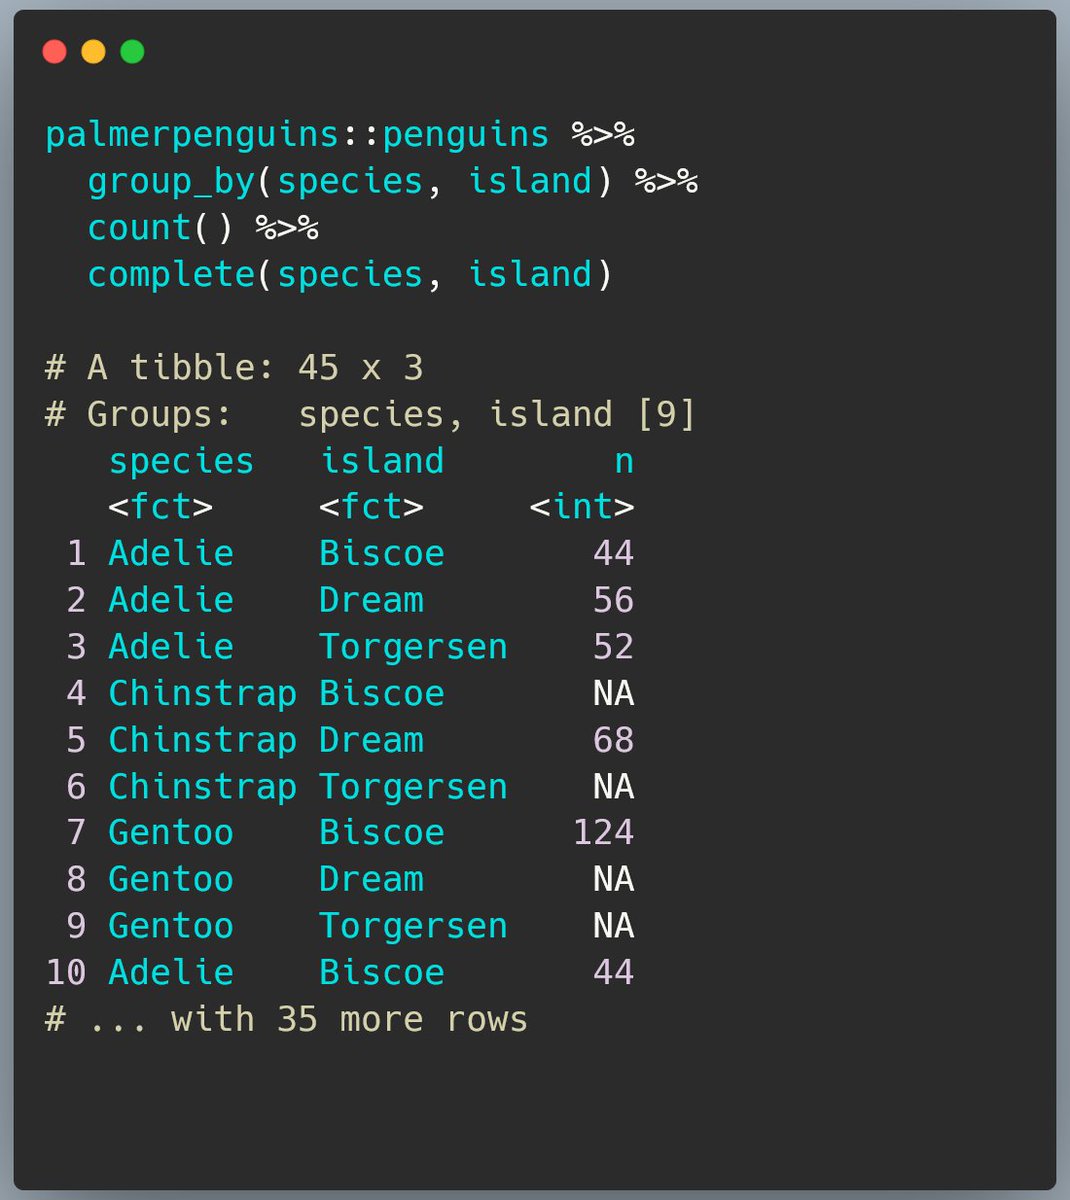Click the count() function text
The height and width of the screenshot is (1200, 1070).
[x=160, y=228]
